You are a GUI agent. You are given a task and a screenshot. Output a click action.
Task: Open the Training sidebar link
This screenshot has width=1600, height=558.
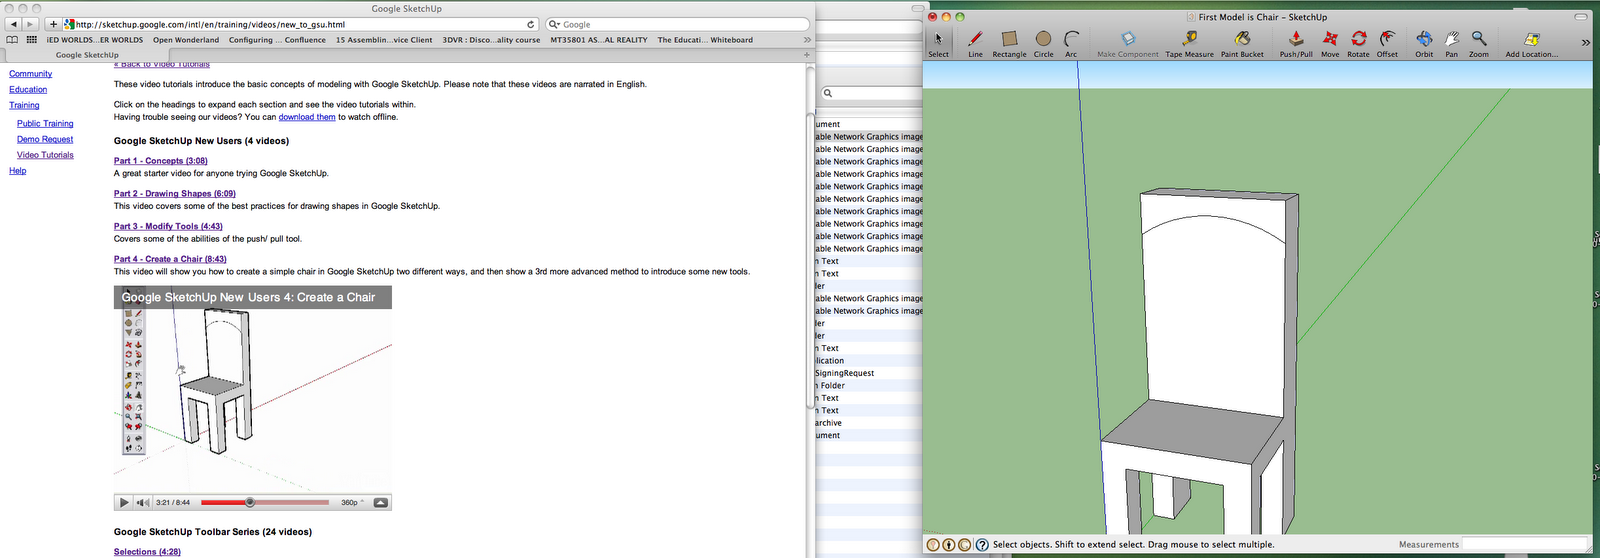[25, 105]
